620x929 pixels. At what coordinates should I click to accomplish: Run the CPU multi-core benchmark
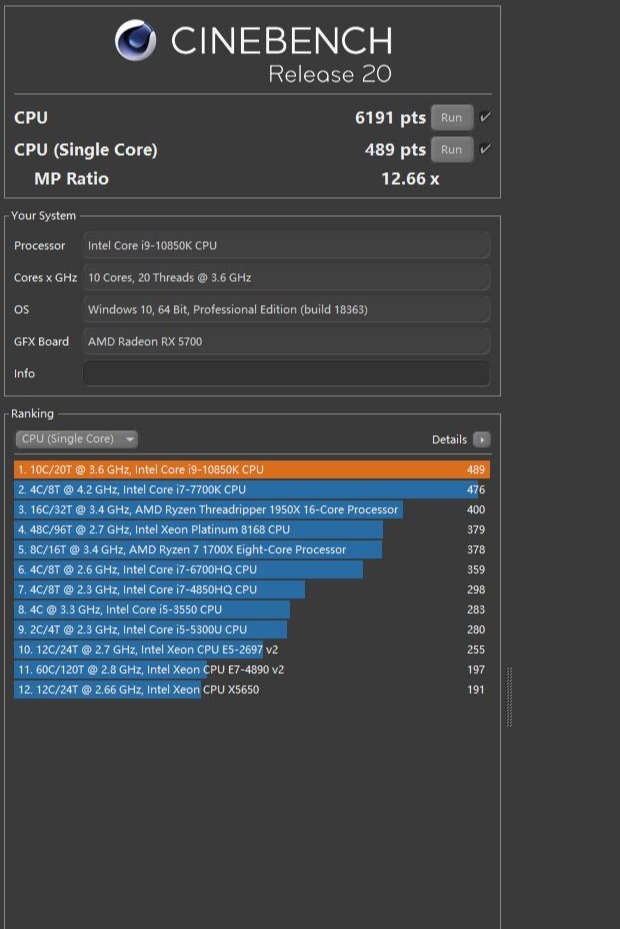[x=451, y=118]
